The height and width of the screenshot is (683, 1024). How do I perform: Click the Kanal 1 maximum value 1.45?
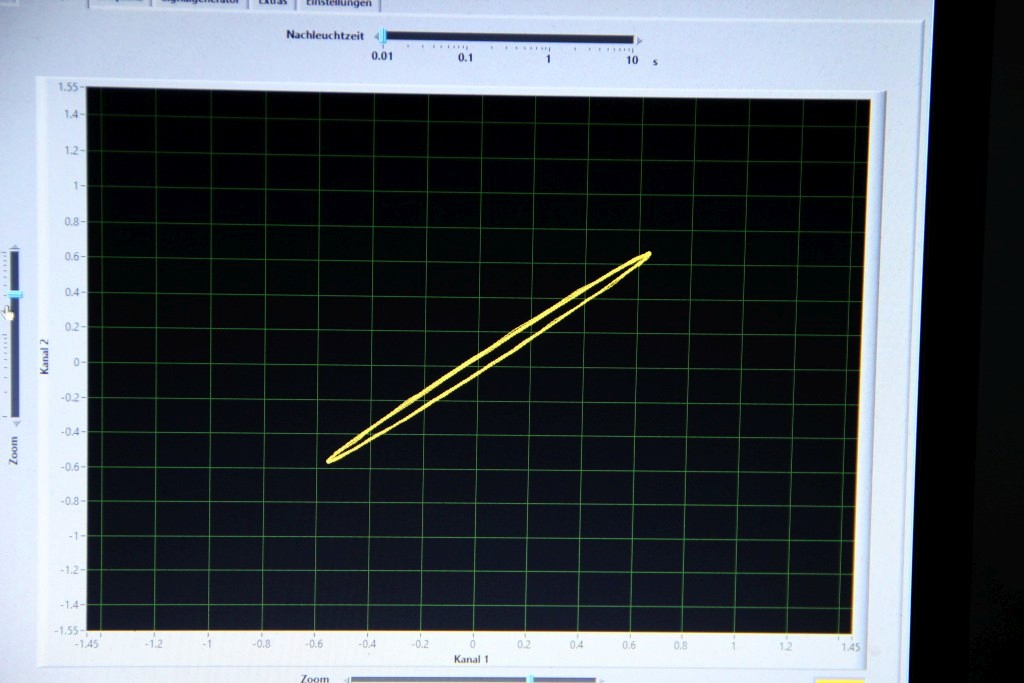[850, 648]
